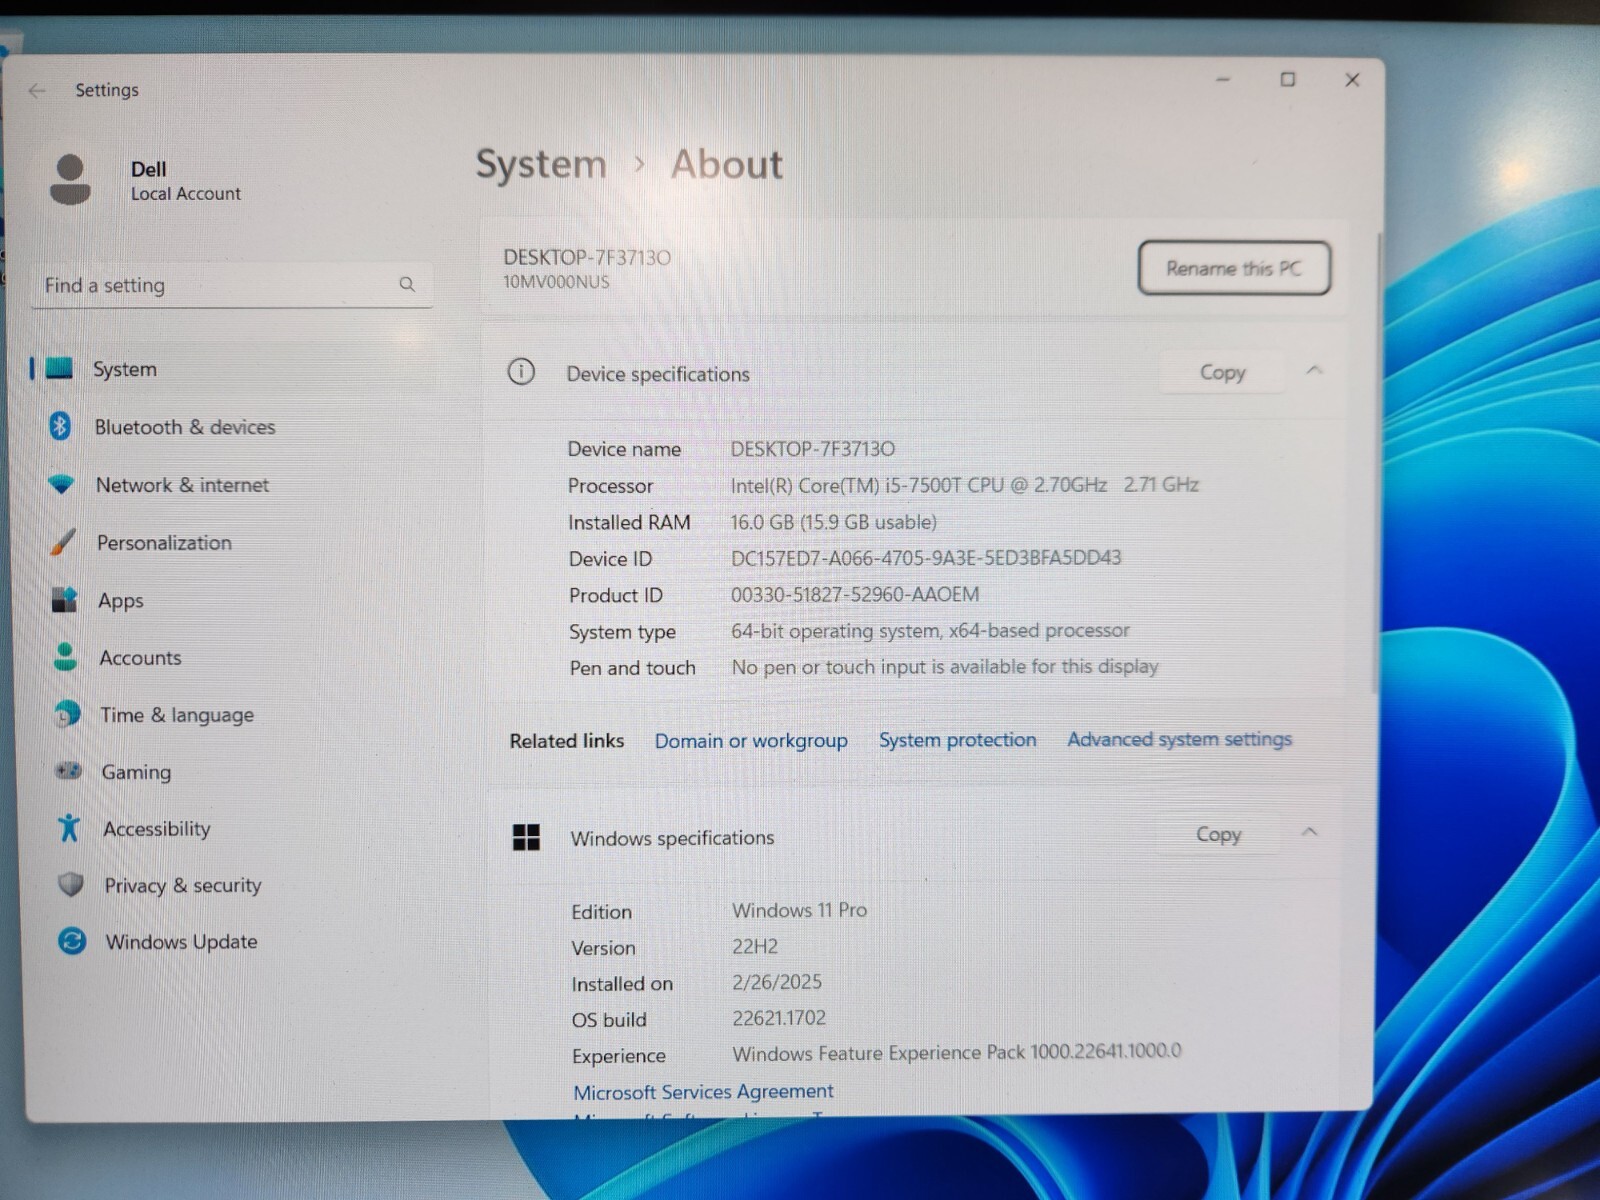The width and height of the screenshot is (1600, 1200).
Task: Click the Gaming controller icon
Action: pyautogui.click(x=68, y=771)
